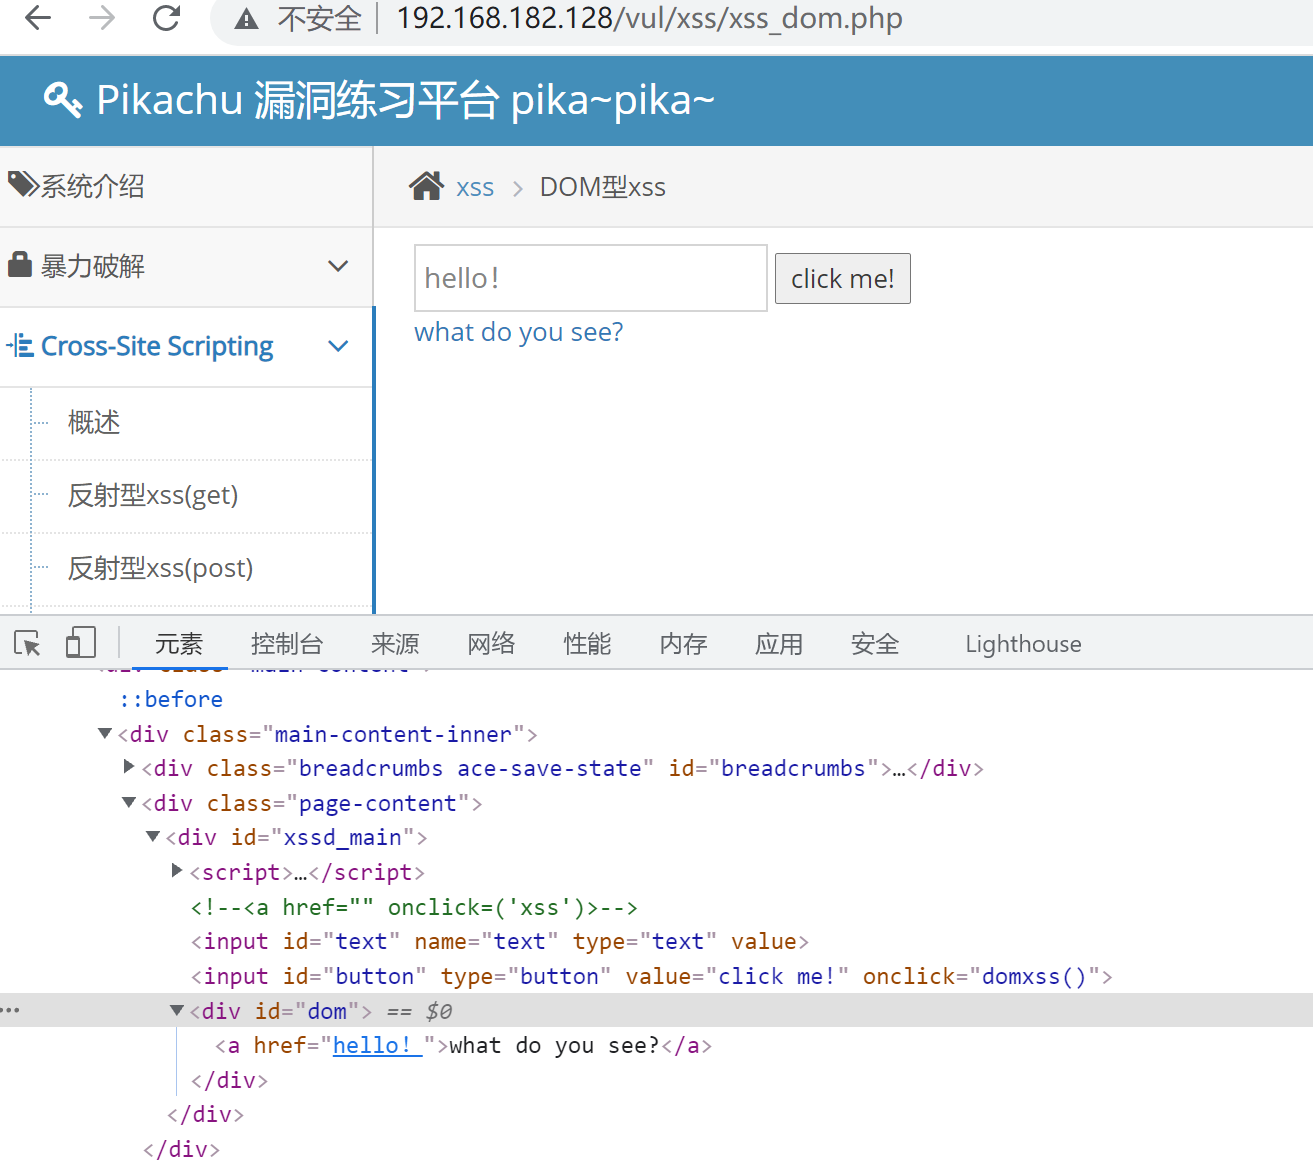The width and height of the screenshot is (1313, 1165).
Task: Select the input id="text" DOM node
Action: [499, 941]
